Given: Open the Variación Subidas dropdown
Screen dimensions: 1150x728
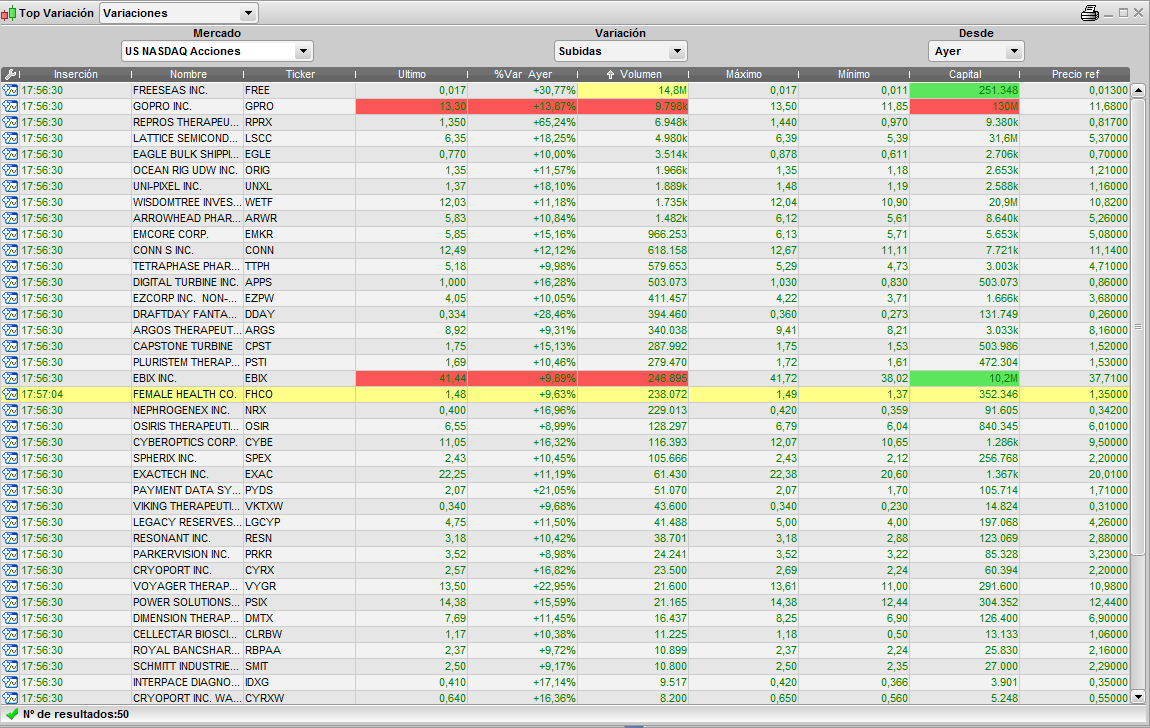Looking at the screenshot, I should click(620, 51).
